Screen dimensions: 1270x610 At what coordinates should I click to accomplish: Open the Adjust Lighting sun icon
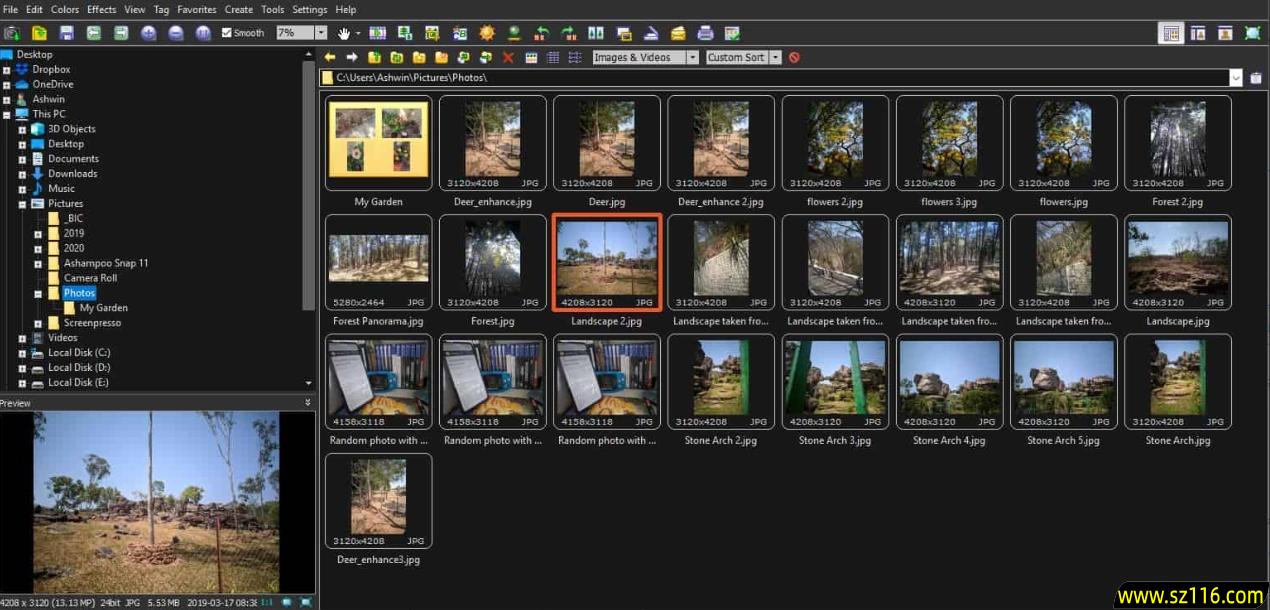(x=487, y=32)
